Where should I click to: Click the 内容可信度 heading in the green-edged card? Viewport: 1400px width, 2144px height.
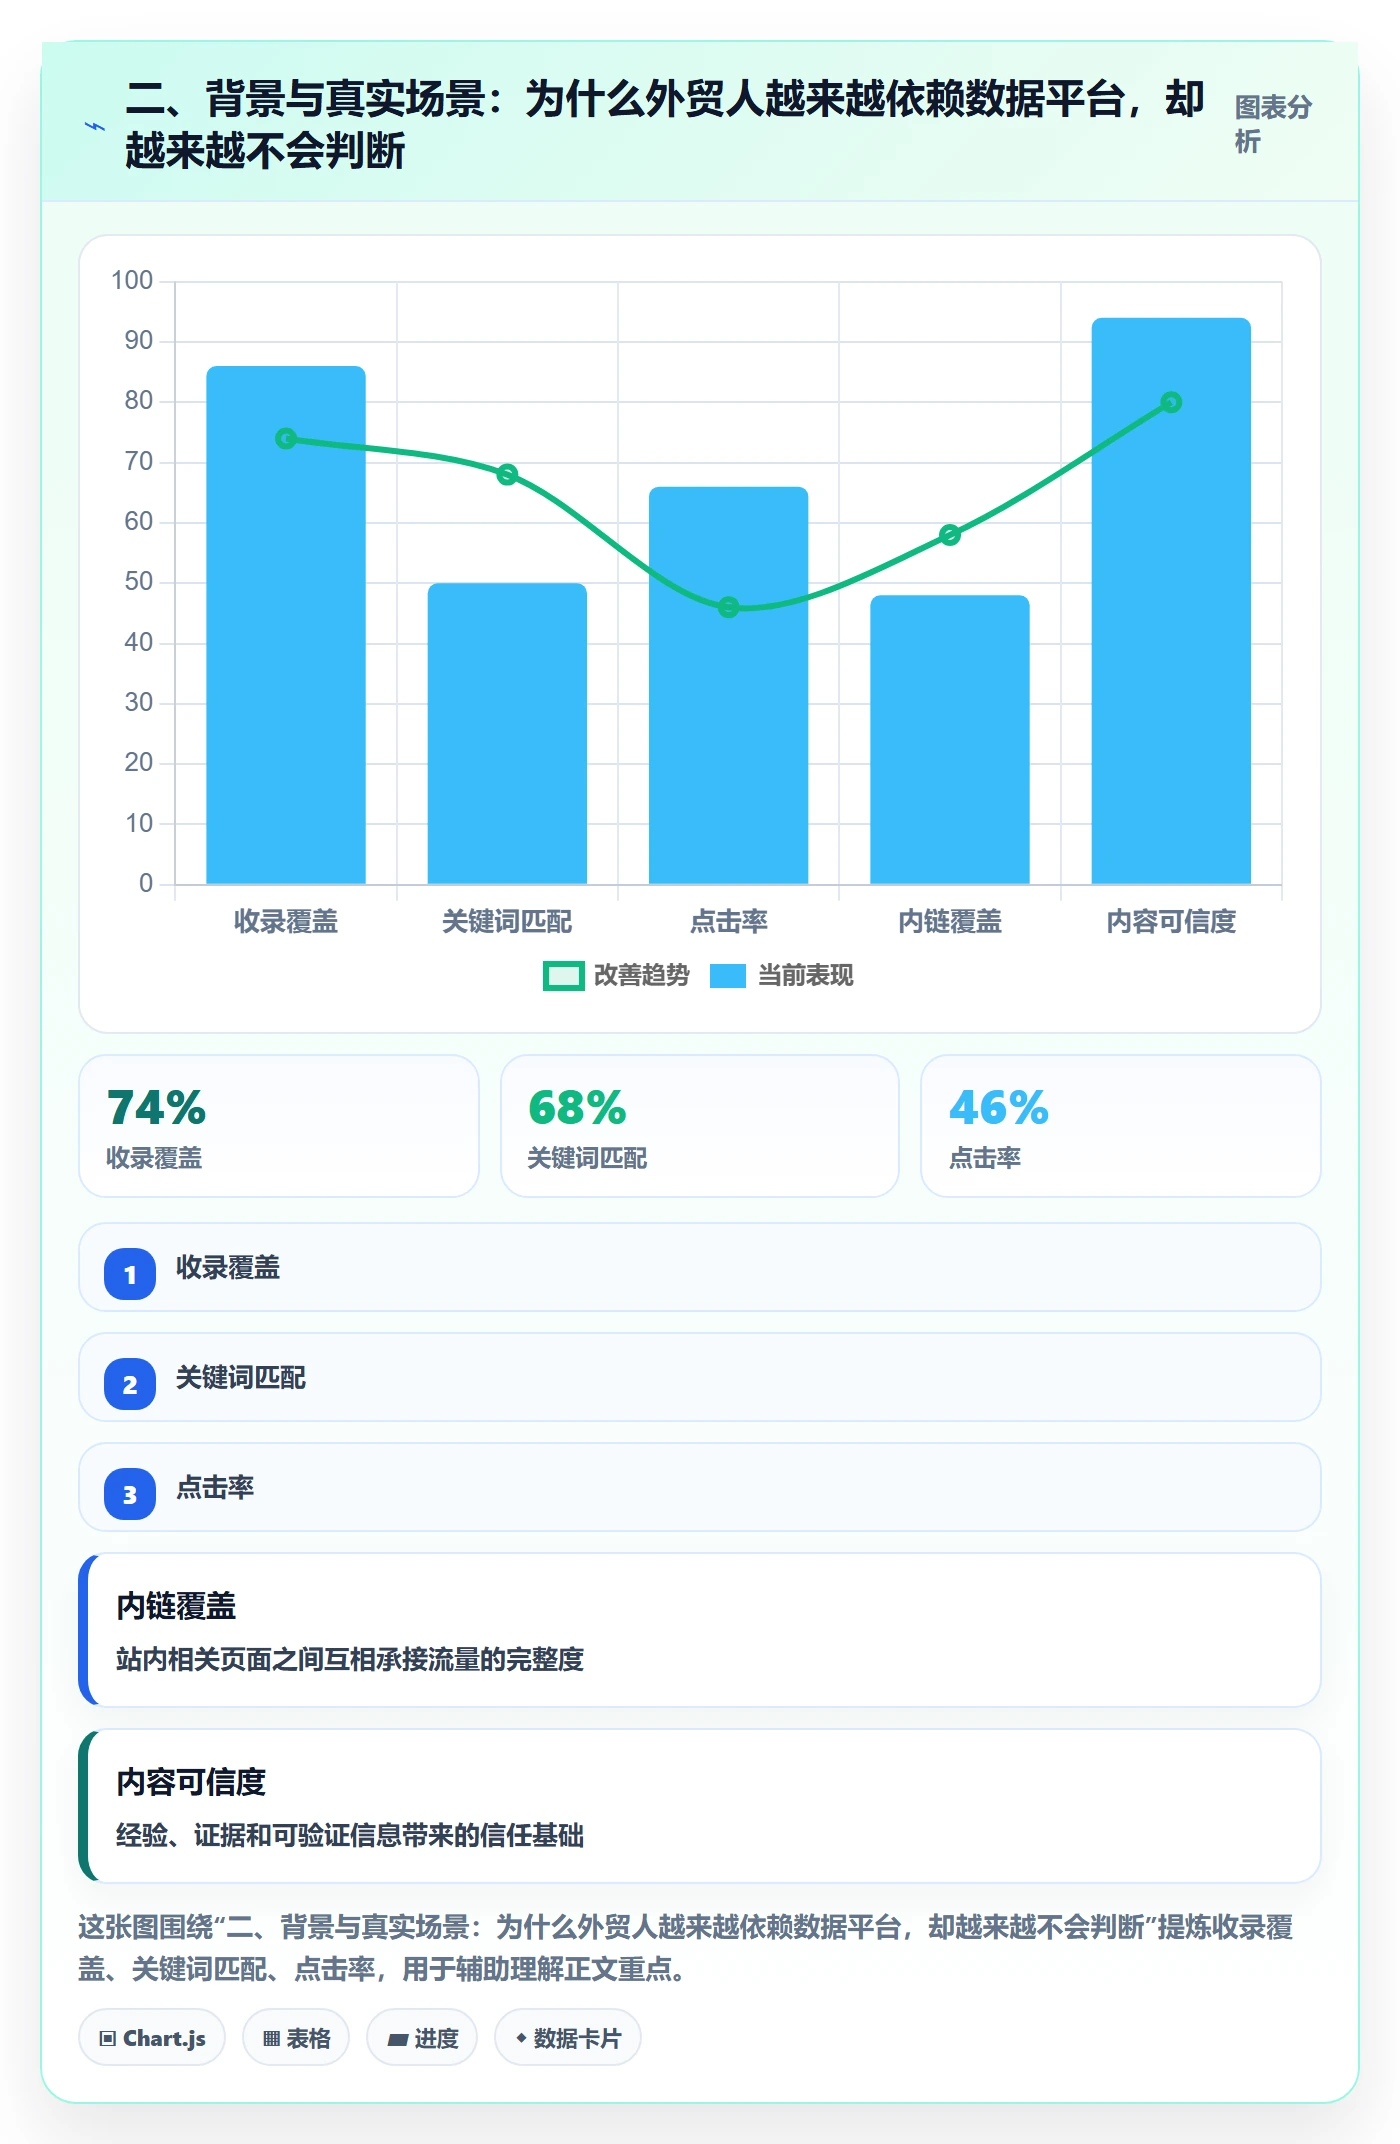191,1782
